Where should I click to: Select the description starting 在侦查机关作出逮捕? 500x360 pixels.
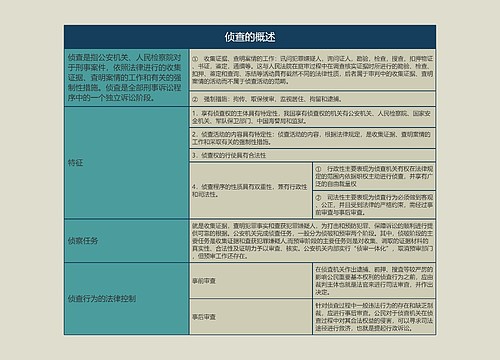click(374, 281)
